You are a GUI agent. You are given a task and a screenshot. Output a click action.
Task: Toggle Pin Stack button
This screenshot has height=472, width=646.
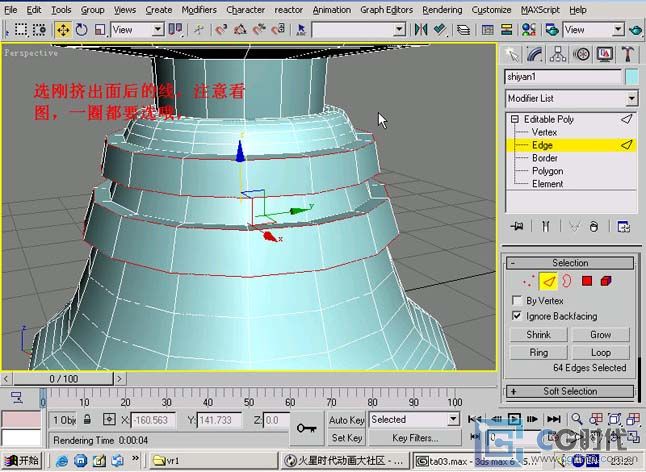coord(517,226)
